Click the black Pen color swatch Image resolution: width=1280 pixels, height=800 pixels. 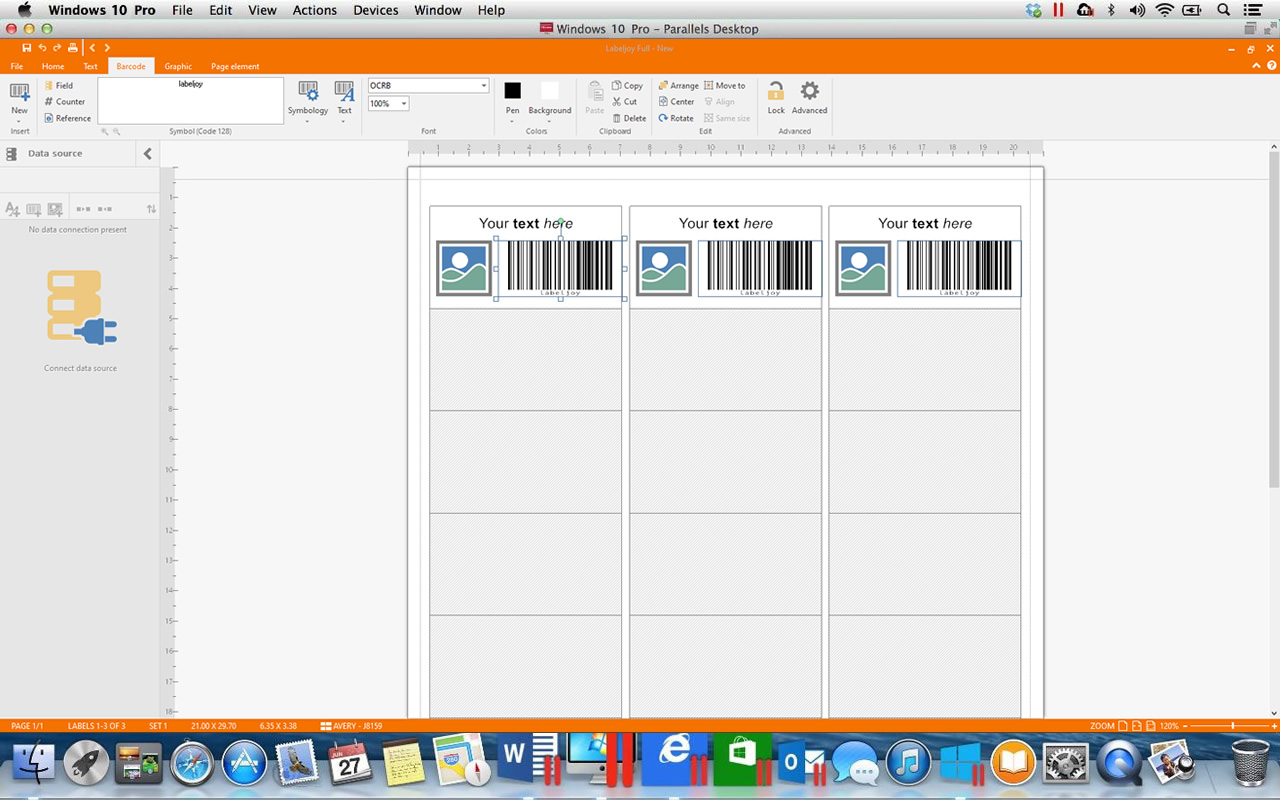pos(512,91)
